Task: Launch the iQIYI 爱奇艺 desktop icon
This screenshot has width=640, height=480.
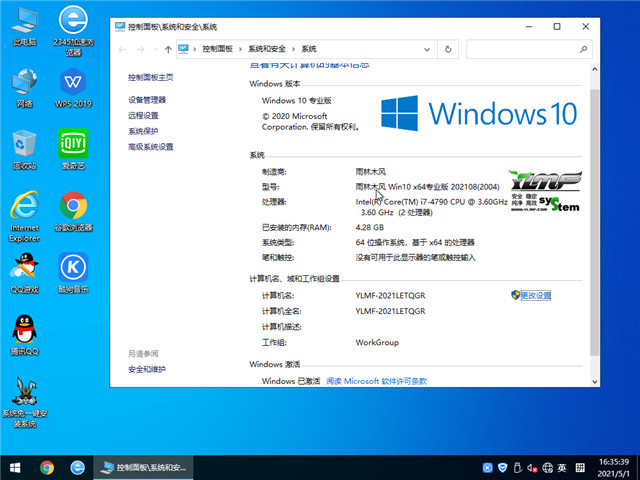Action: 73,150
